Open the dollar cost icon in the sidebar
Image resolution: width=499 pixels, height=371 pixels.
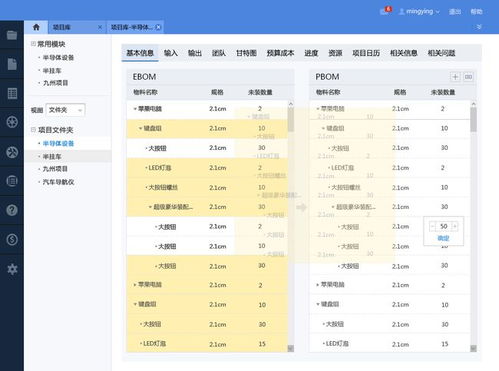(x=12, y=239)
